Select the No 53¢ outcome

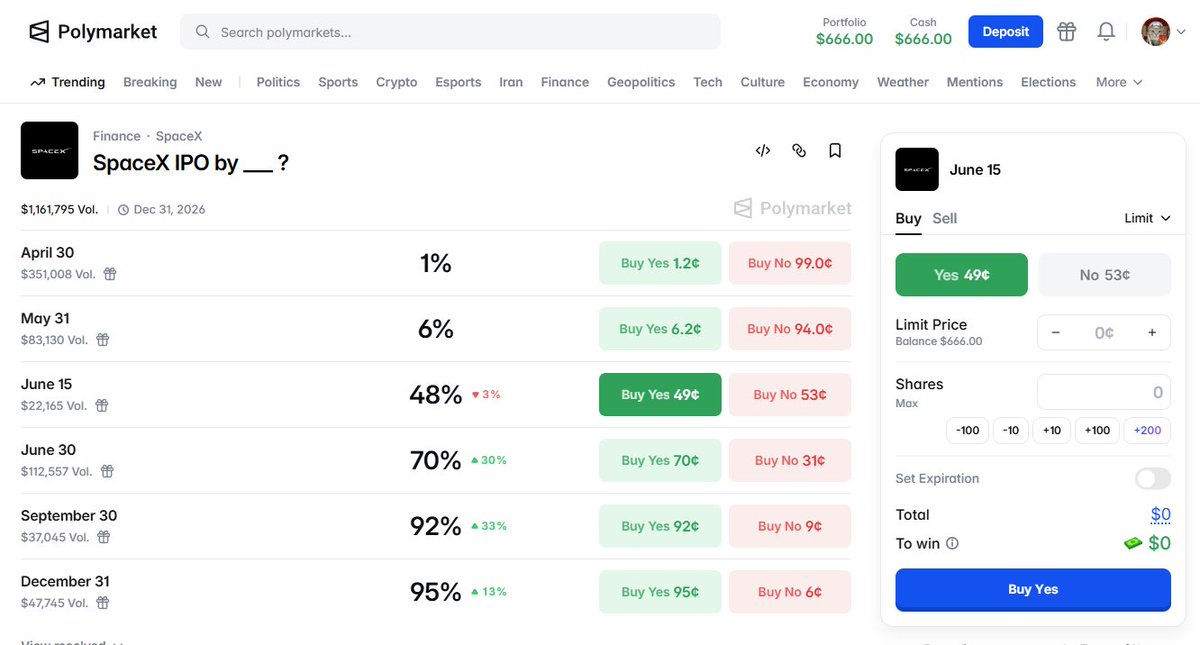(x=1105, y=275)
